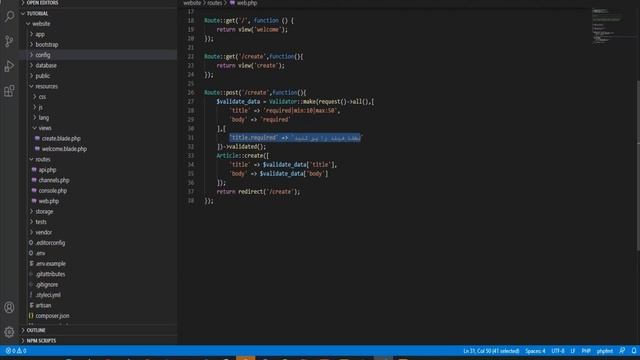Open the Manage settings gear
The image size is (640, 360).
(9, 331)
